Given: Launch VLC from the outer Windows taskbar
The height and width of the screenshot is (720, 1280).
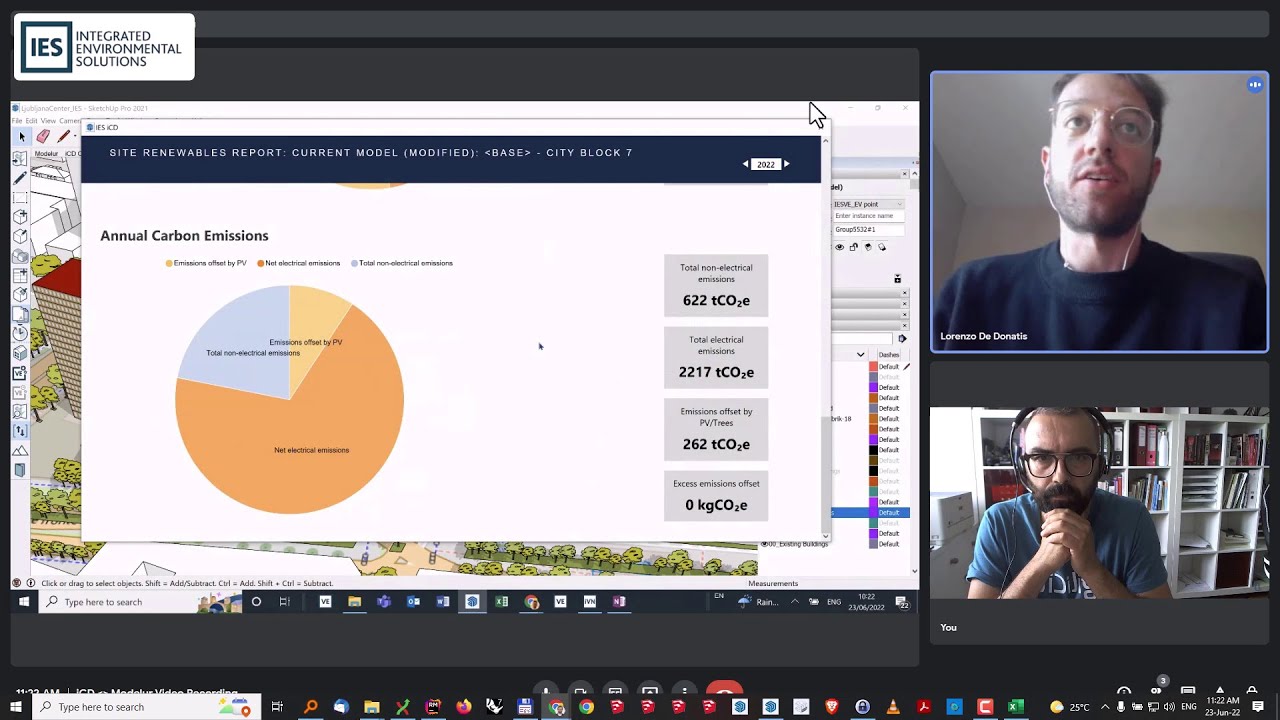Looking at the screenshot, I should 893,707.
